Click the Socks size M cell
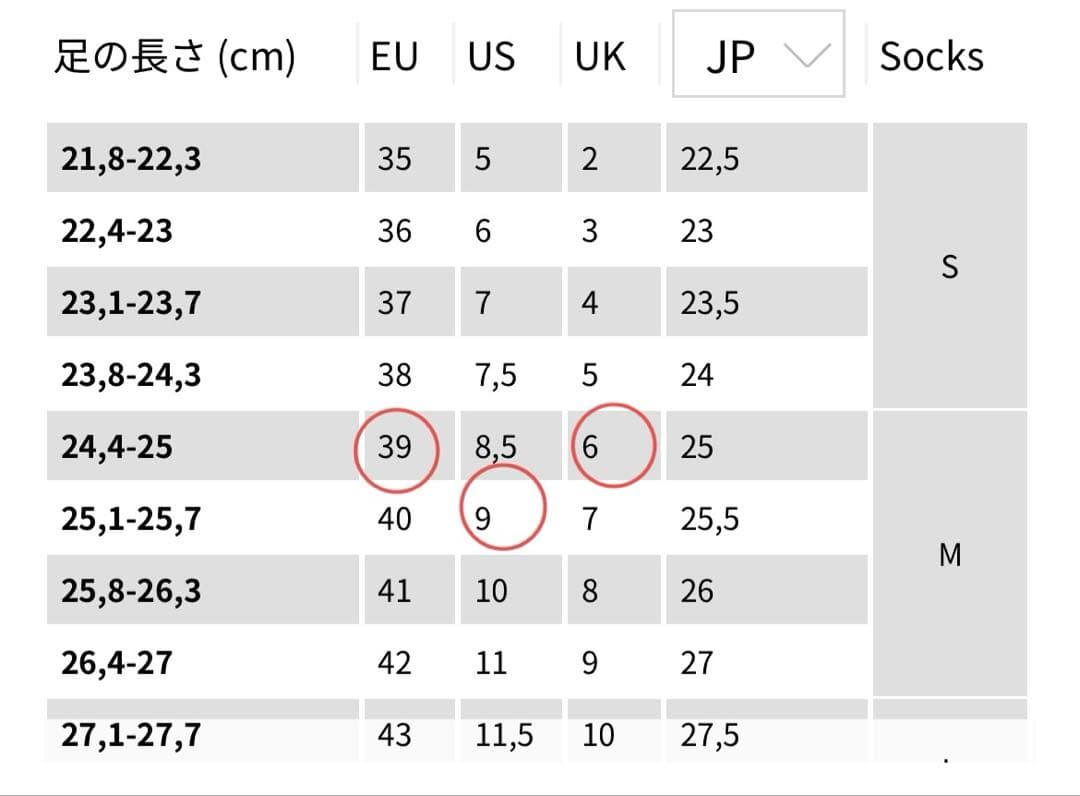The height and width of the screenshot is (796, 1080). [949, 555]
